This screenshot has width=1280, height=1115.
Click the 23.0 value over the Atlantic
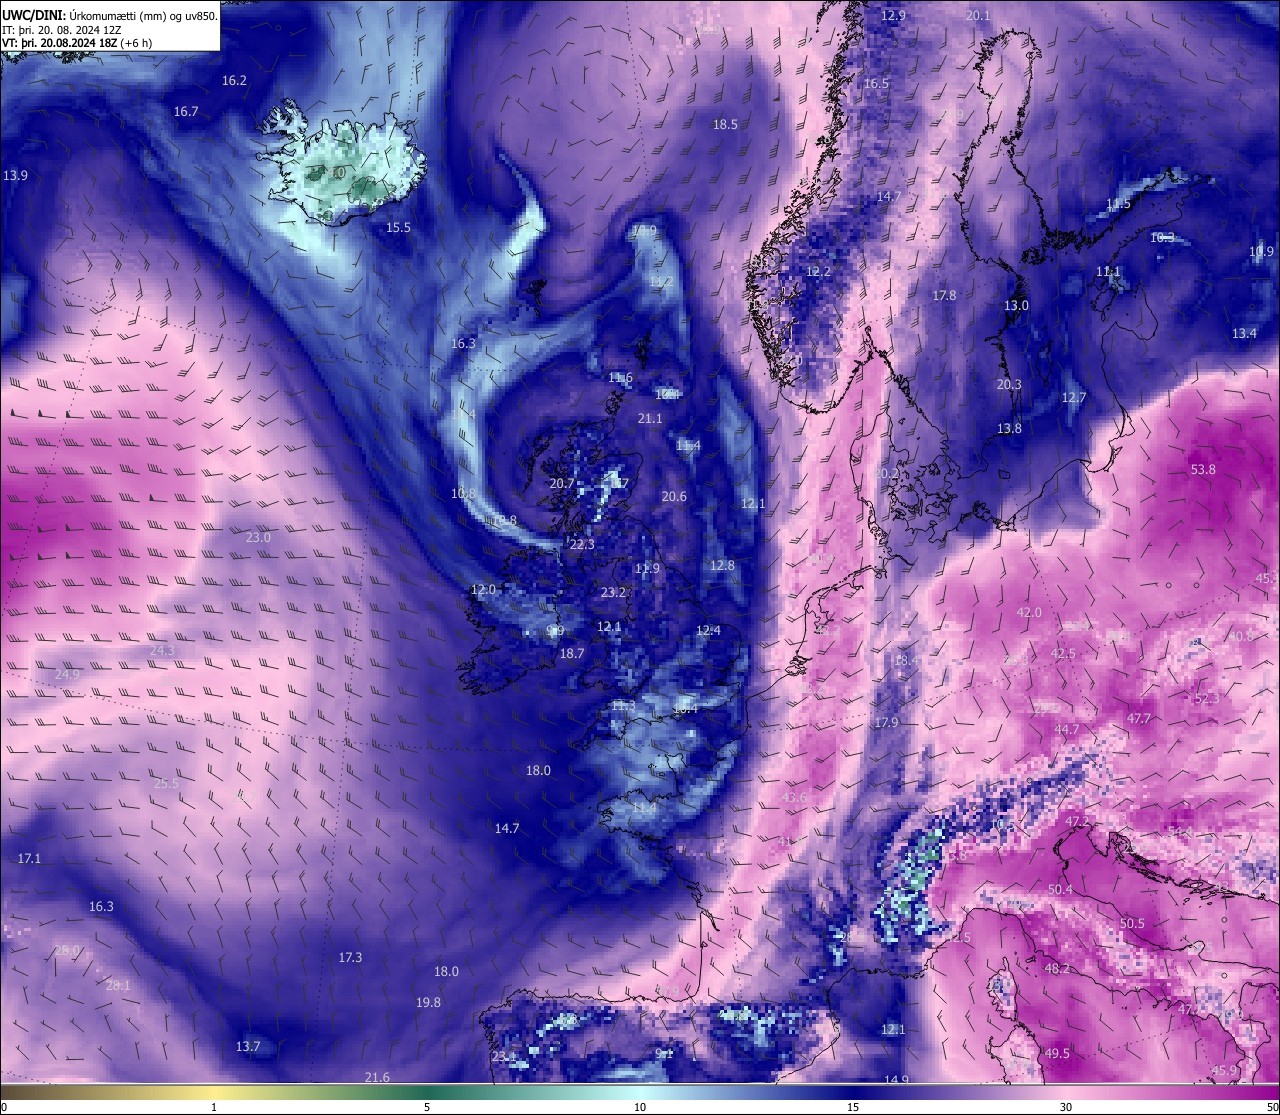pyautogui.click(x=258, y=537)
